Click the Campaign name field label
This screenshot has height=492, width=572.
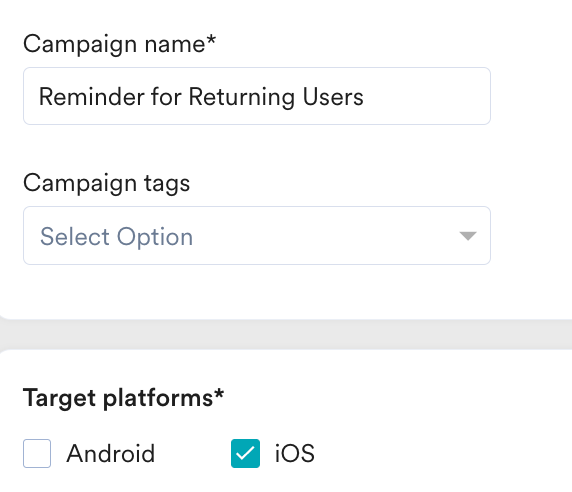[120, 45]
